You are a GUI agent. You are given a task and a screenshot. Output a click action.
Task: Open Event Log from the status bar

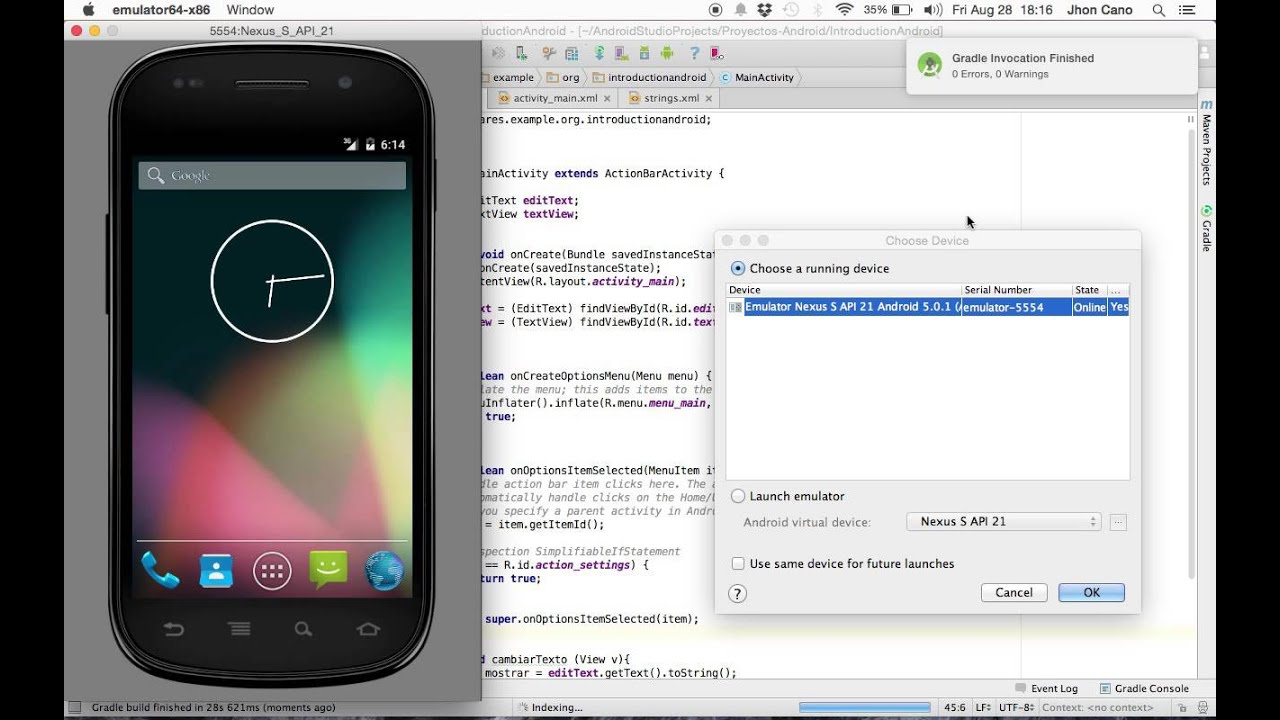1046,688
